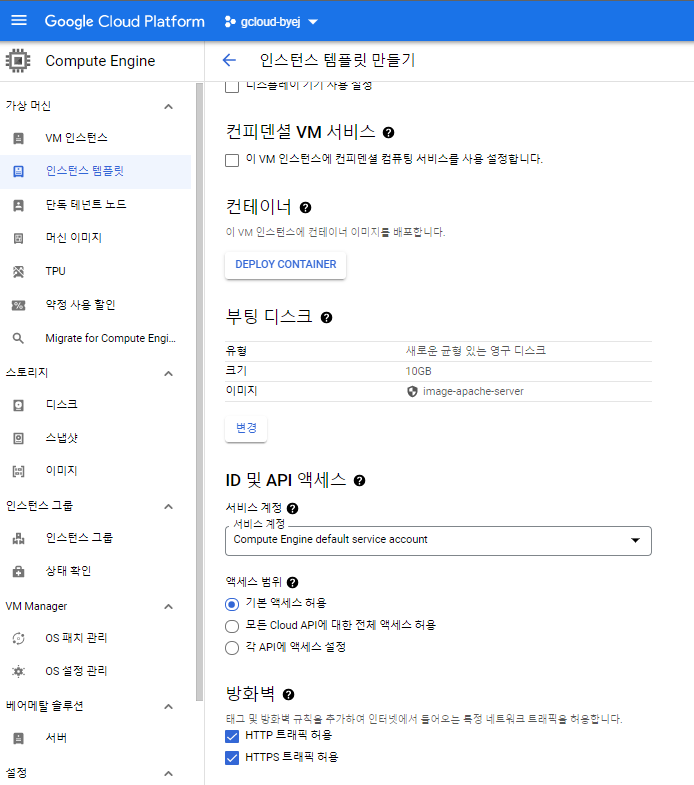
Task: Click the Compute Engine sidebar title
Action: point(100,61)
